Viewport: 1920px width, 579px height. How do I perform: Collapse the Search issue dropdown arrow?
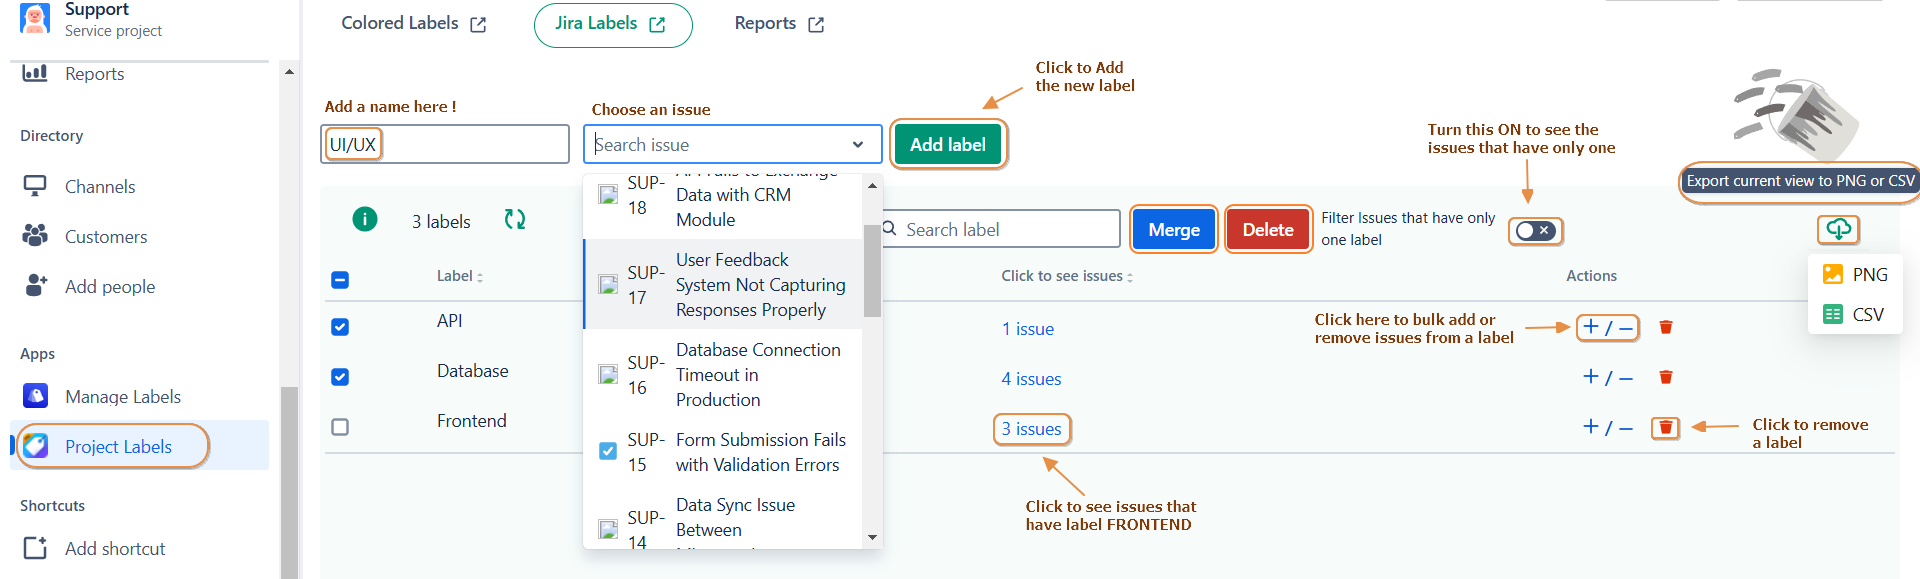pyautogui.click(x=857, y=145)
